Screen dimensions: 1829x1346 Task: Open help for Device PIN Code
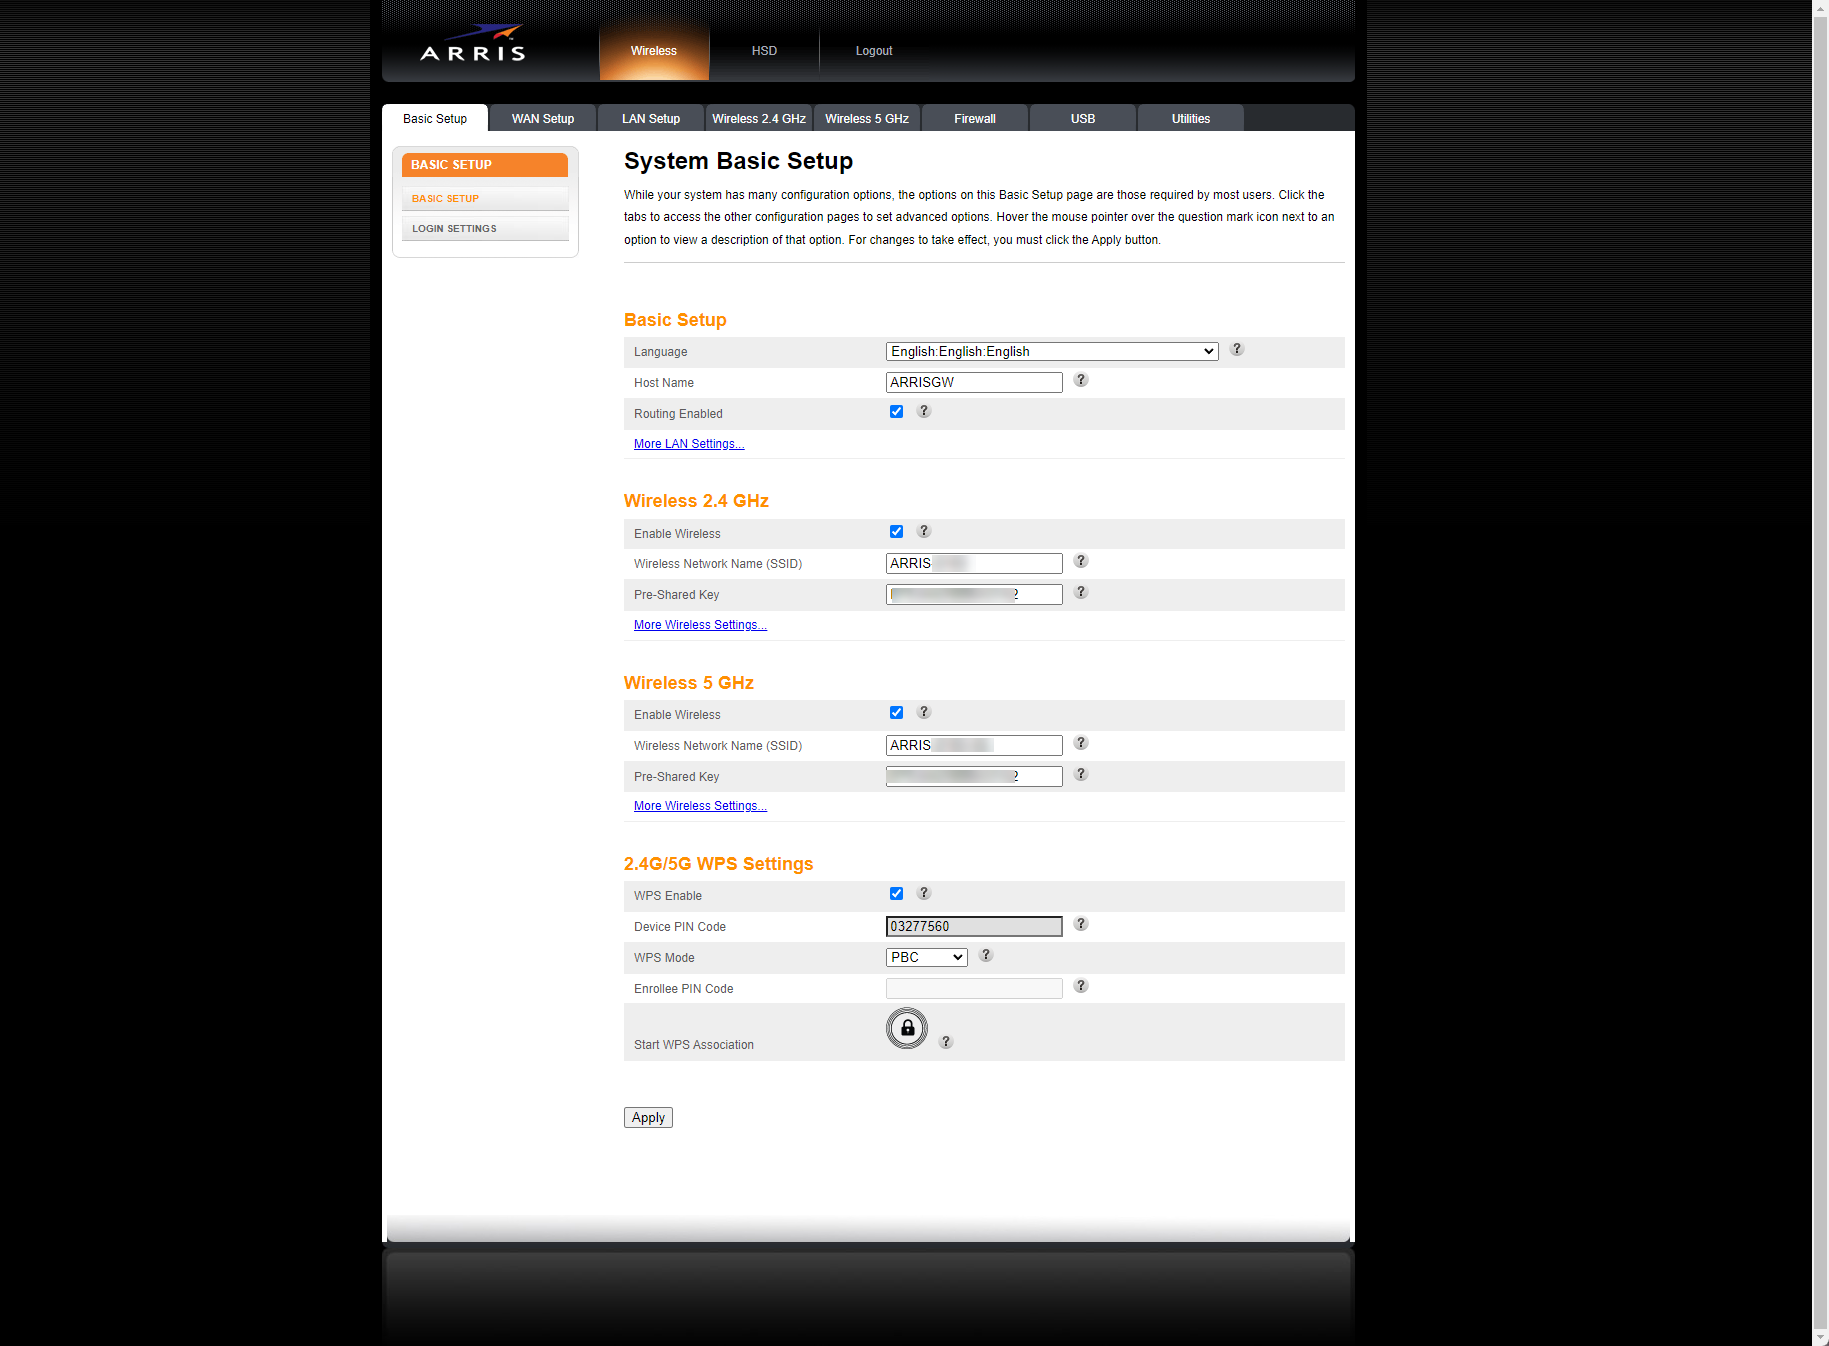1080,924
